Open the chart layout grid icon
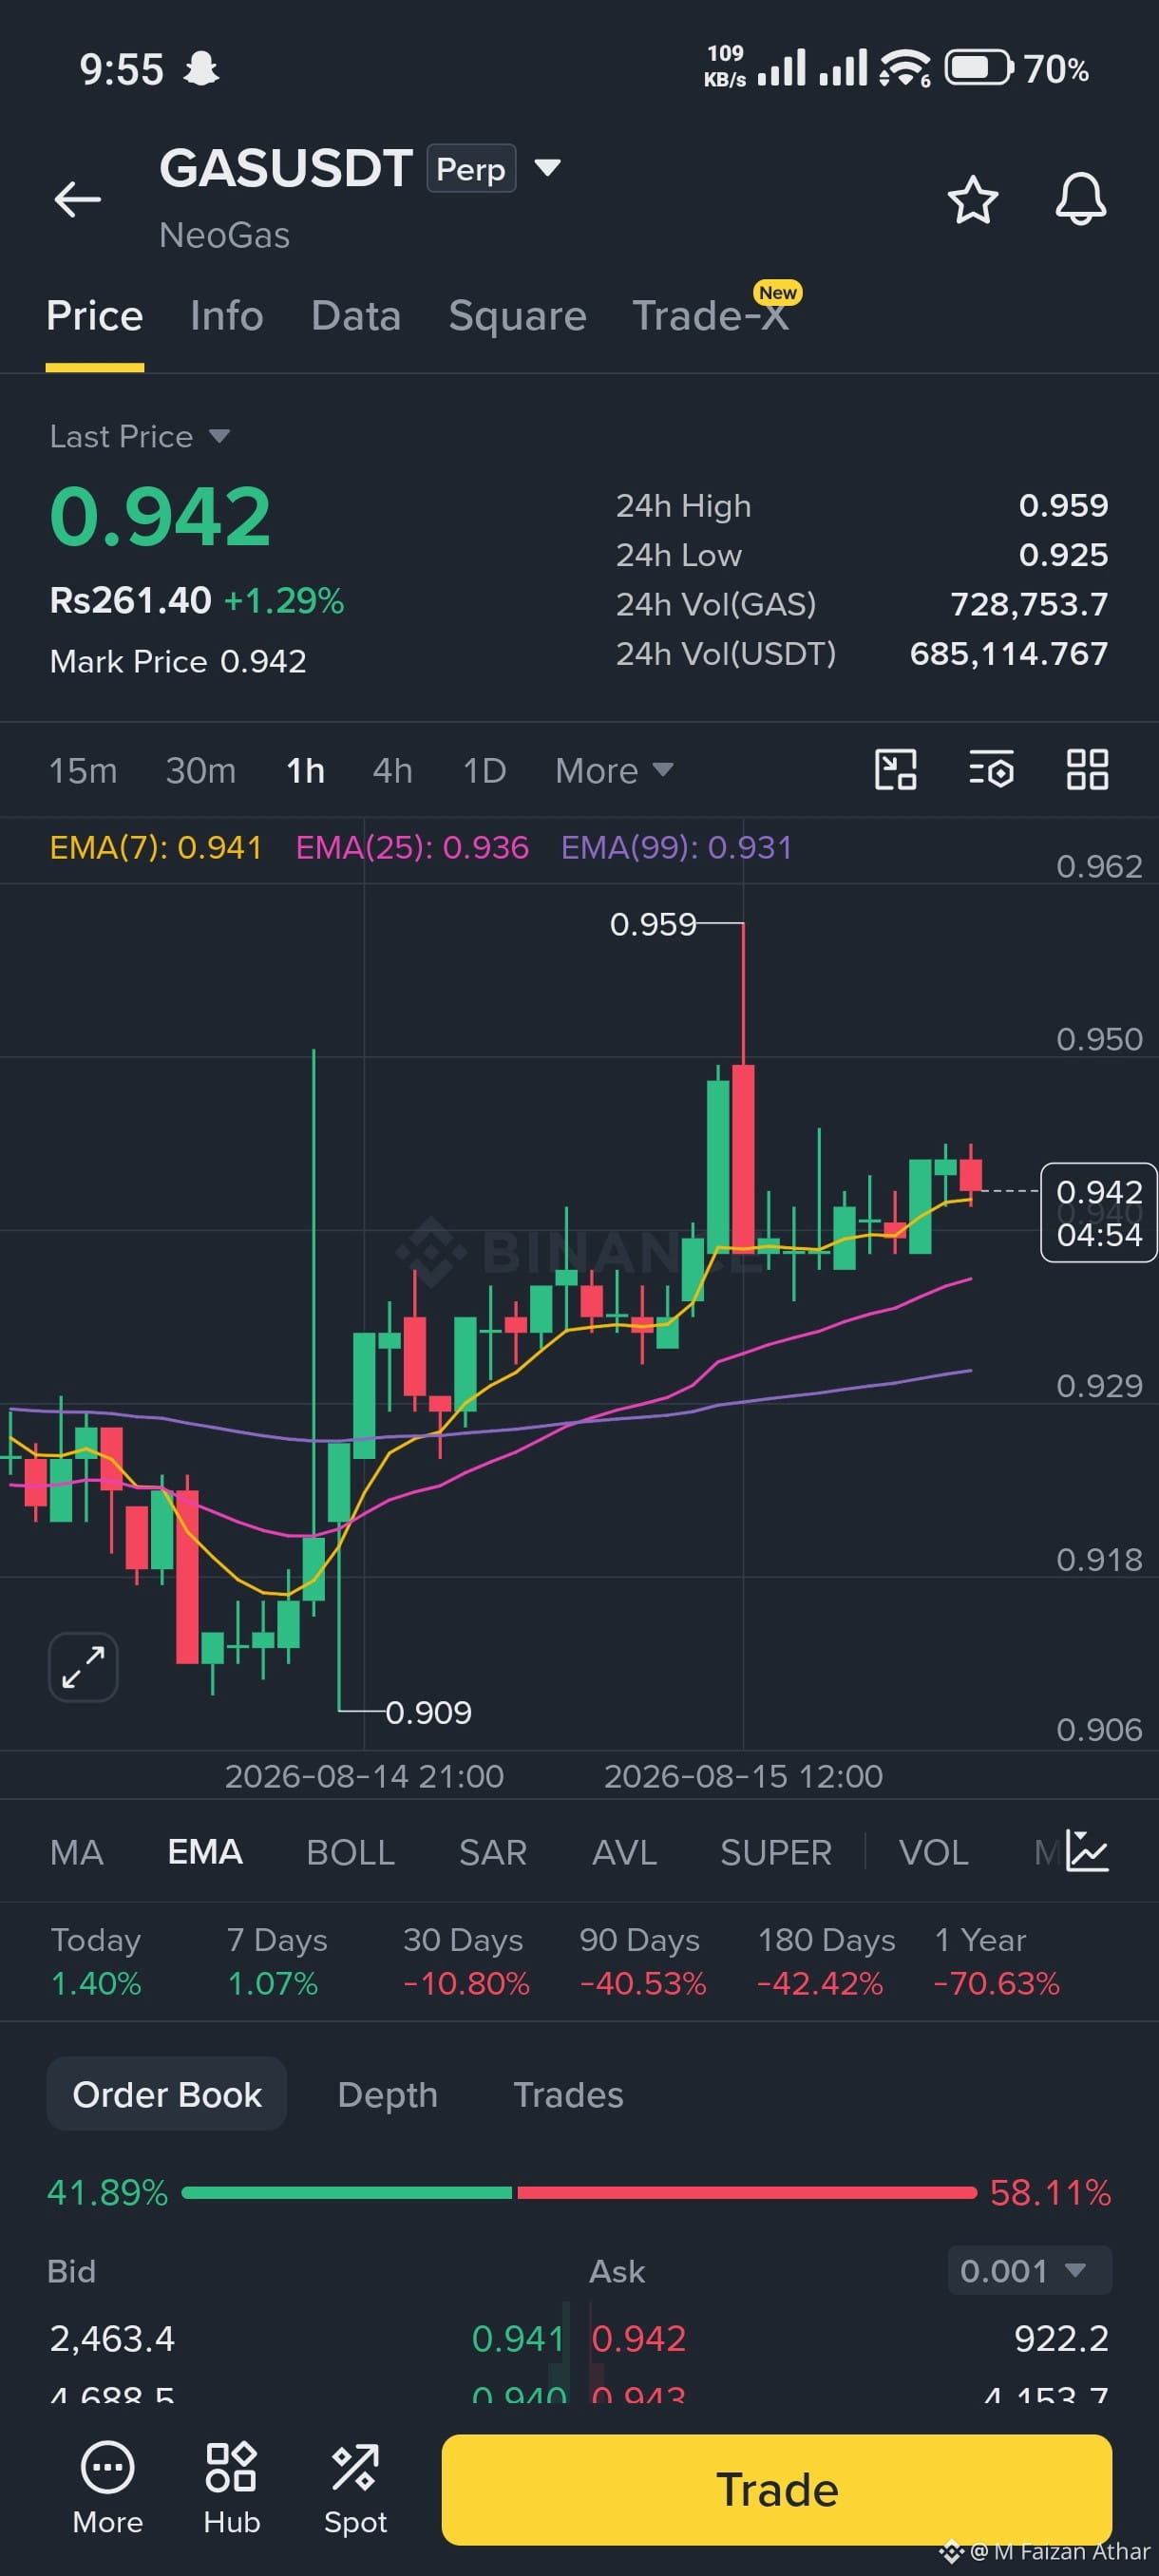Image resolution: width=1159 pixels, height=2576 pixels. point(1087,770)
